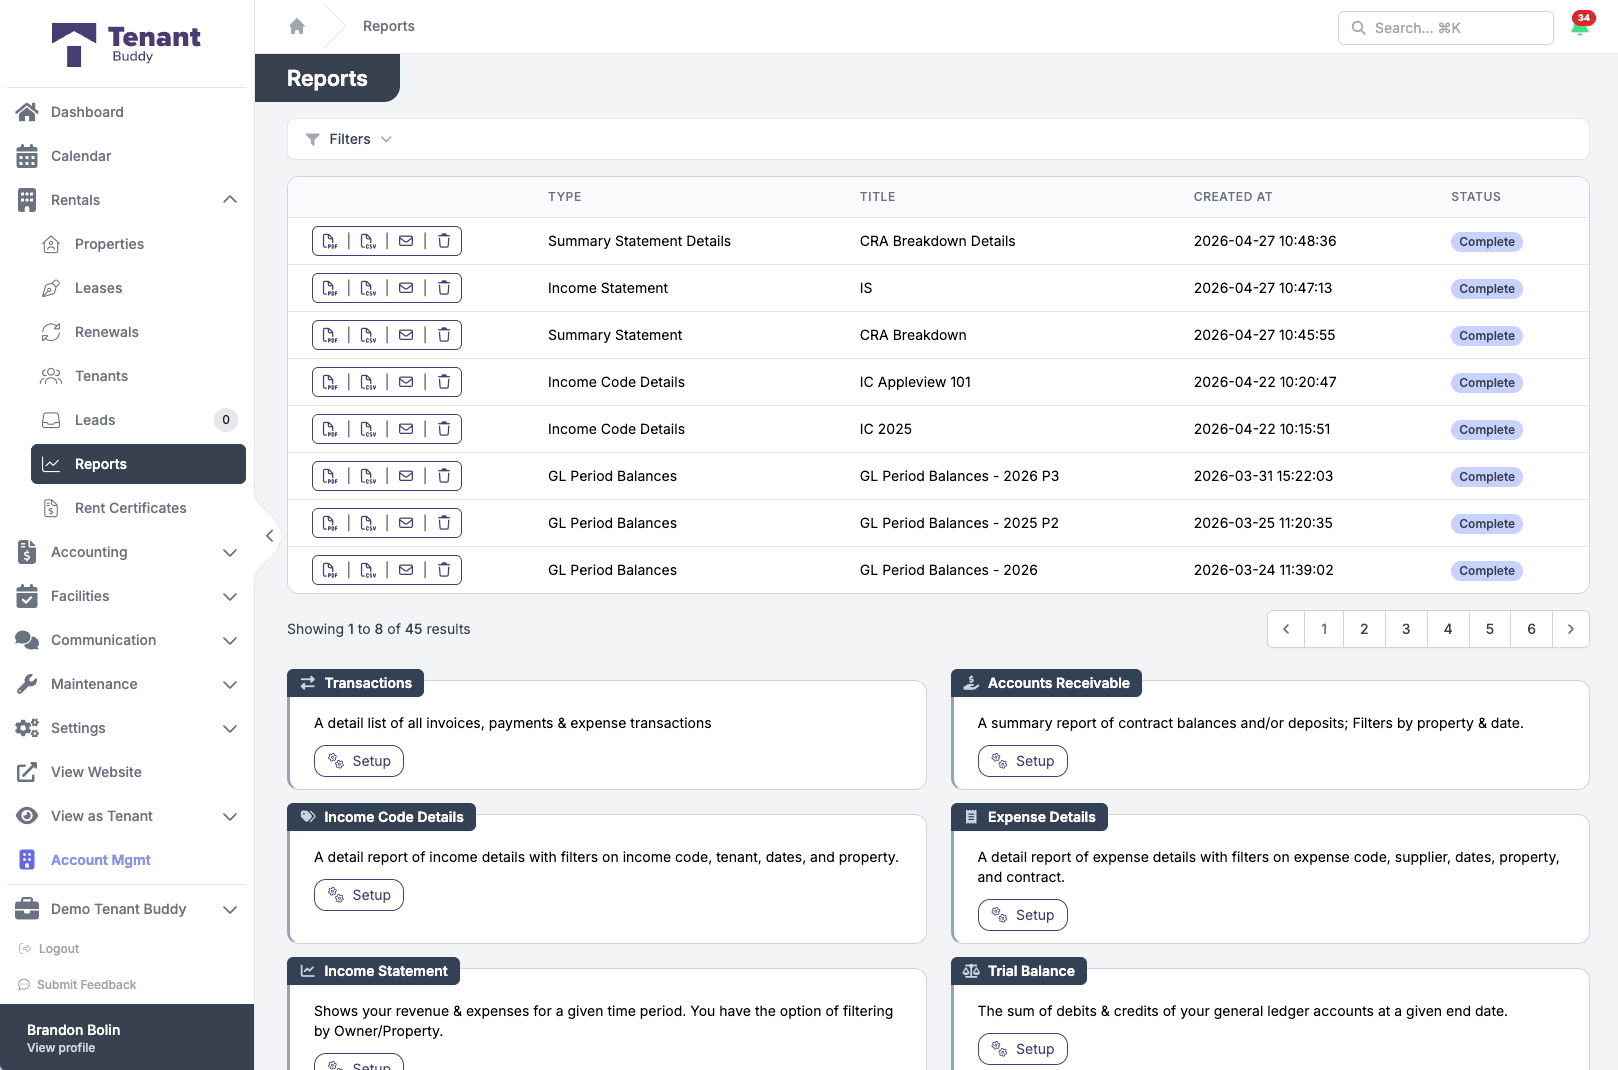
Task: Delete the IC 2025 report
Action: coord(444,429)
